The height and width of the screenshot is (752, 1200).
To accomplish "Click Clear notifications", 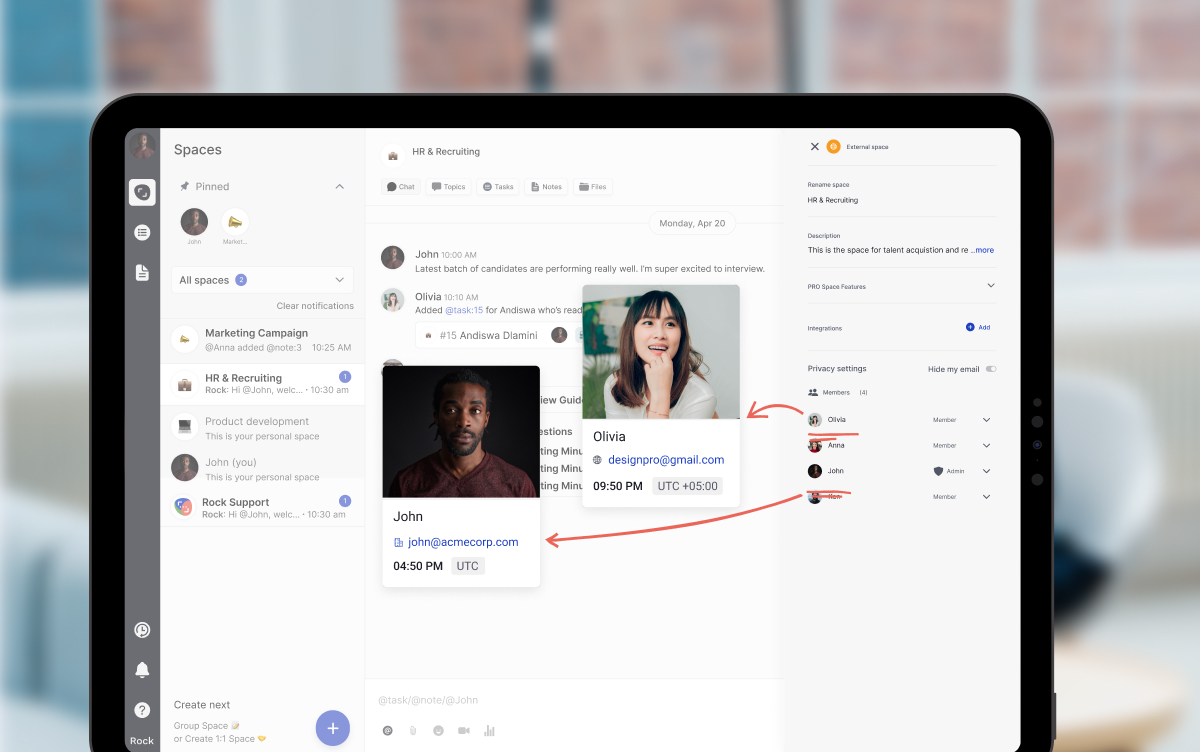I will pos(316,305).
